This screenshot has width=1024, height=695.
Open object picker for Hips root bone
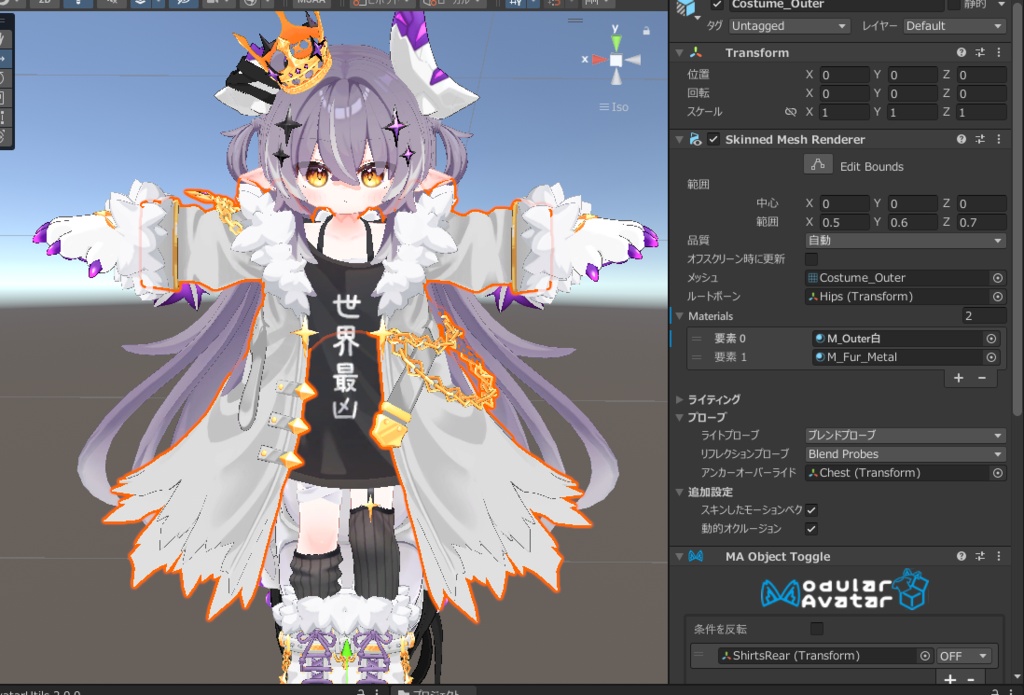(x=997, y=297)
